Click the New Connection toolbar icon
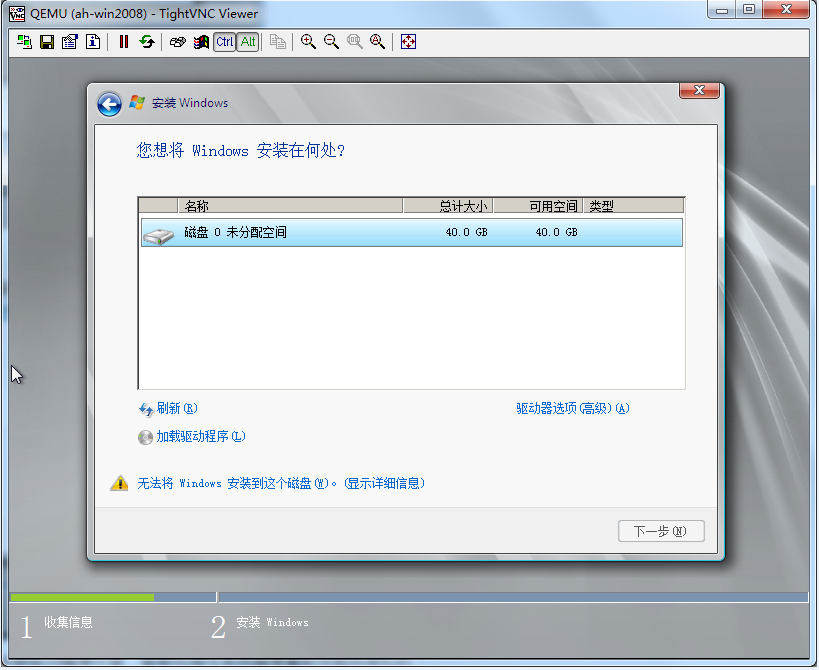Viewport: 819px width, 670px height. pos(25,42)
